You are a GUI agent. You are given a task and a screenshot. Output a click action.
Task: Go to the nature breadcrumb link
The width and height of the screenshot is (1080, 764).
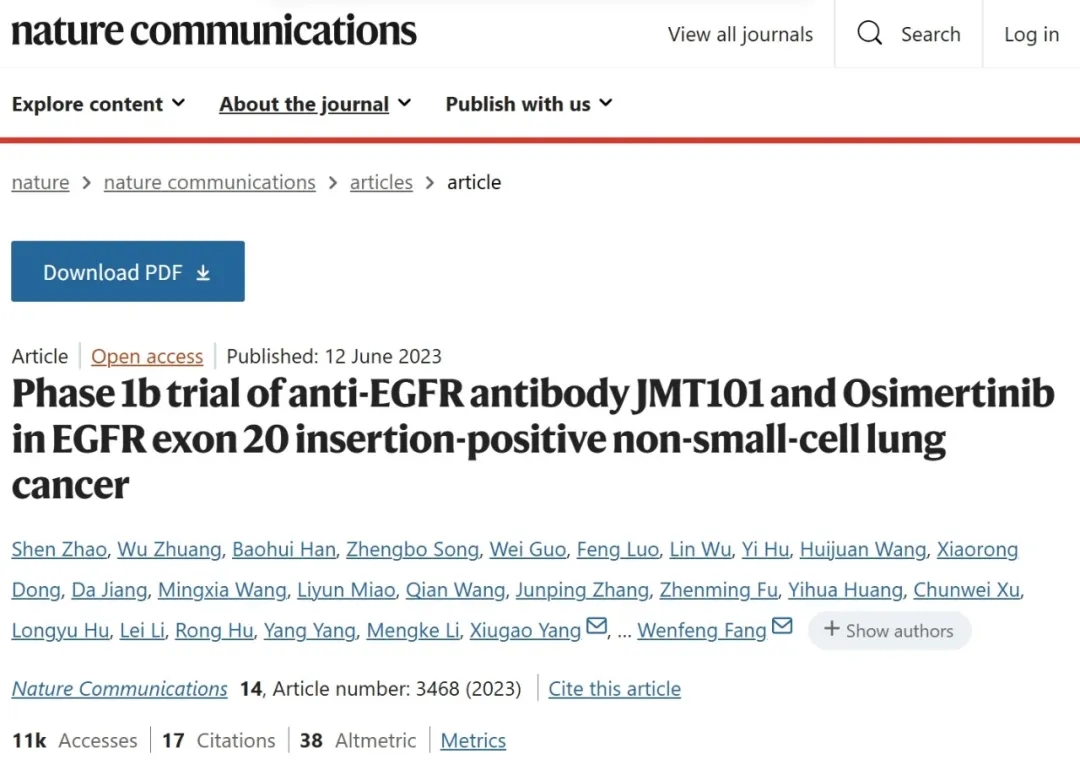(40, 182)
